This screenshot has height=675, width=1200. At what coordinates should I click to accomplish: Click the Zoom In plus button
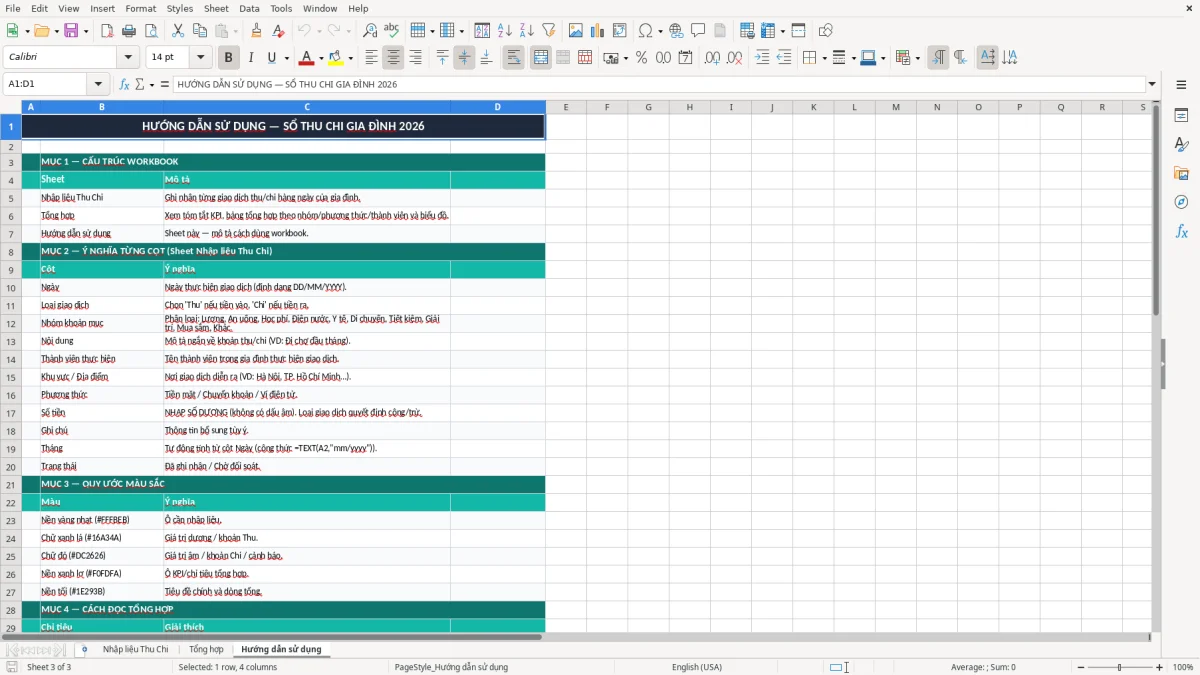(1159, 667)
